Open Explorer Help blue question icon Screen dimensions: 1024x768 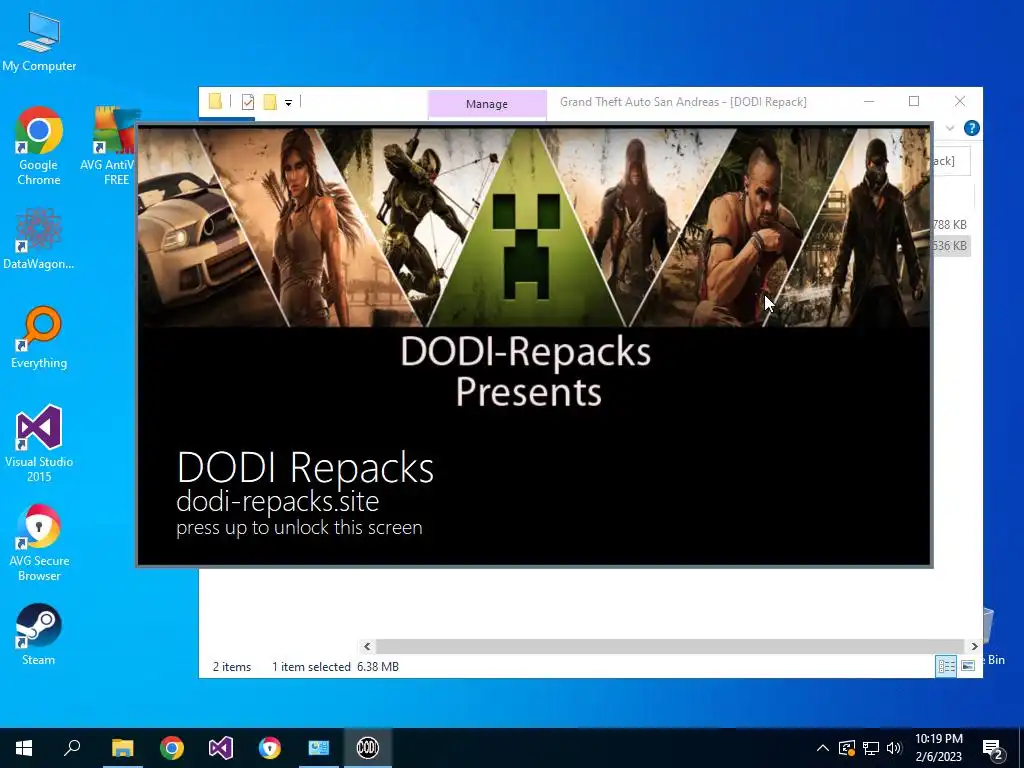pyautogui.click(x=971, y=128)
